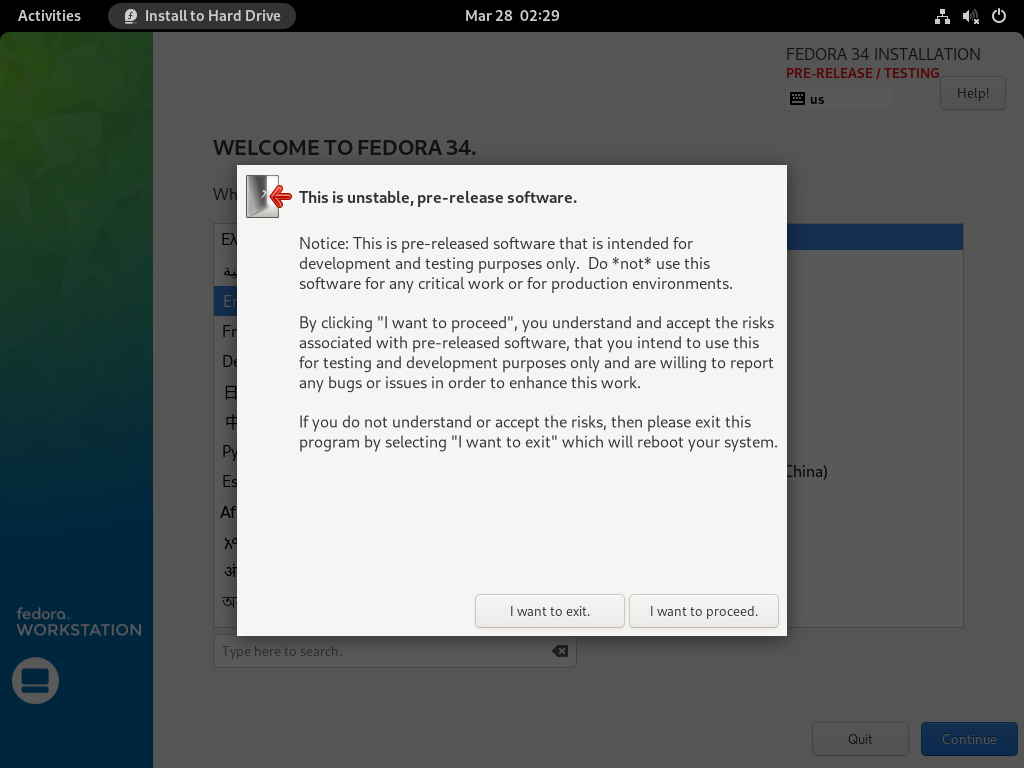Click the Install to Hard Drive icon
This screenshot has height=768, width=1024.
point(129,15)
